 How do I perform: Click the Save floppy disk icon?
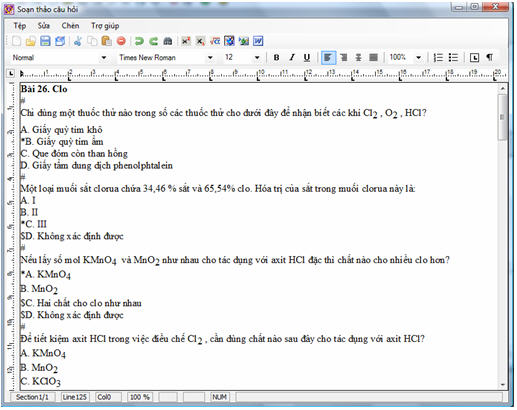pyautogui.click(x=45, y=41)
